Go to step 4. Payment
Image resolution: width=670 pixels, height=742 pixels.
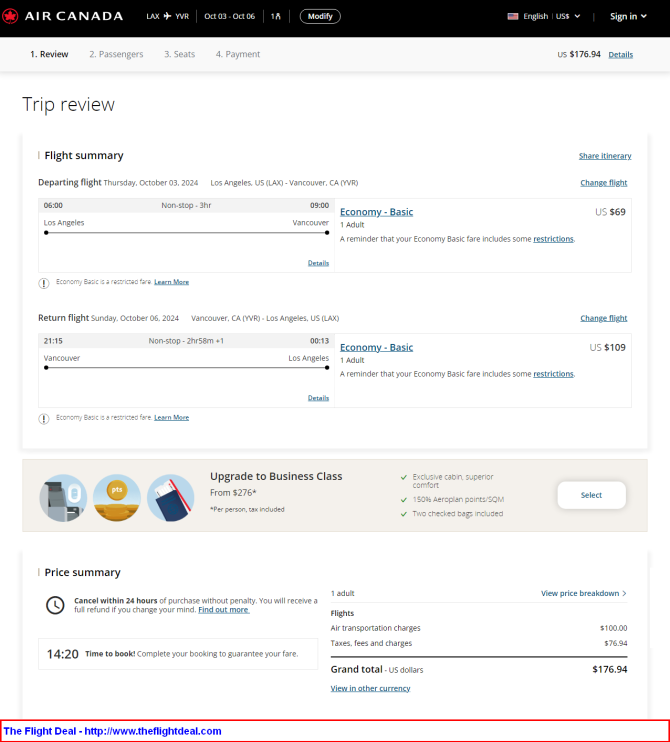tap(238, 54)
